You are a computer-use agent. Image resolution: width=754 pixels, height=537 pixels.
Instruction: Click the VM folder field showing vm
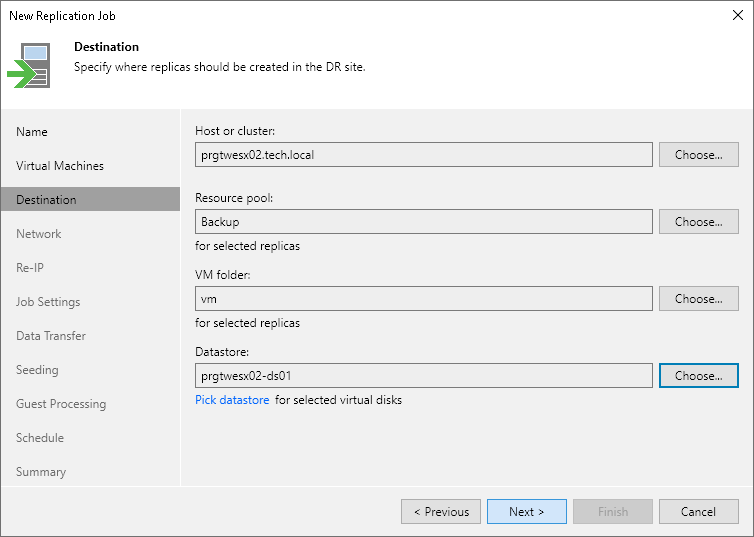click(424, 299)
